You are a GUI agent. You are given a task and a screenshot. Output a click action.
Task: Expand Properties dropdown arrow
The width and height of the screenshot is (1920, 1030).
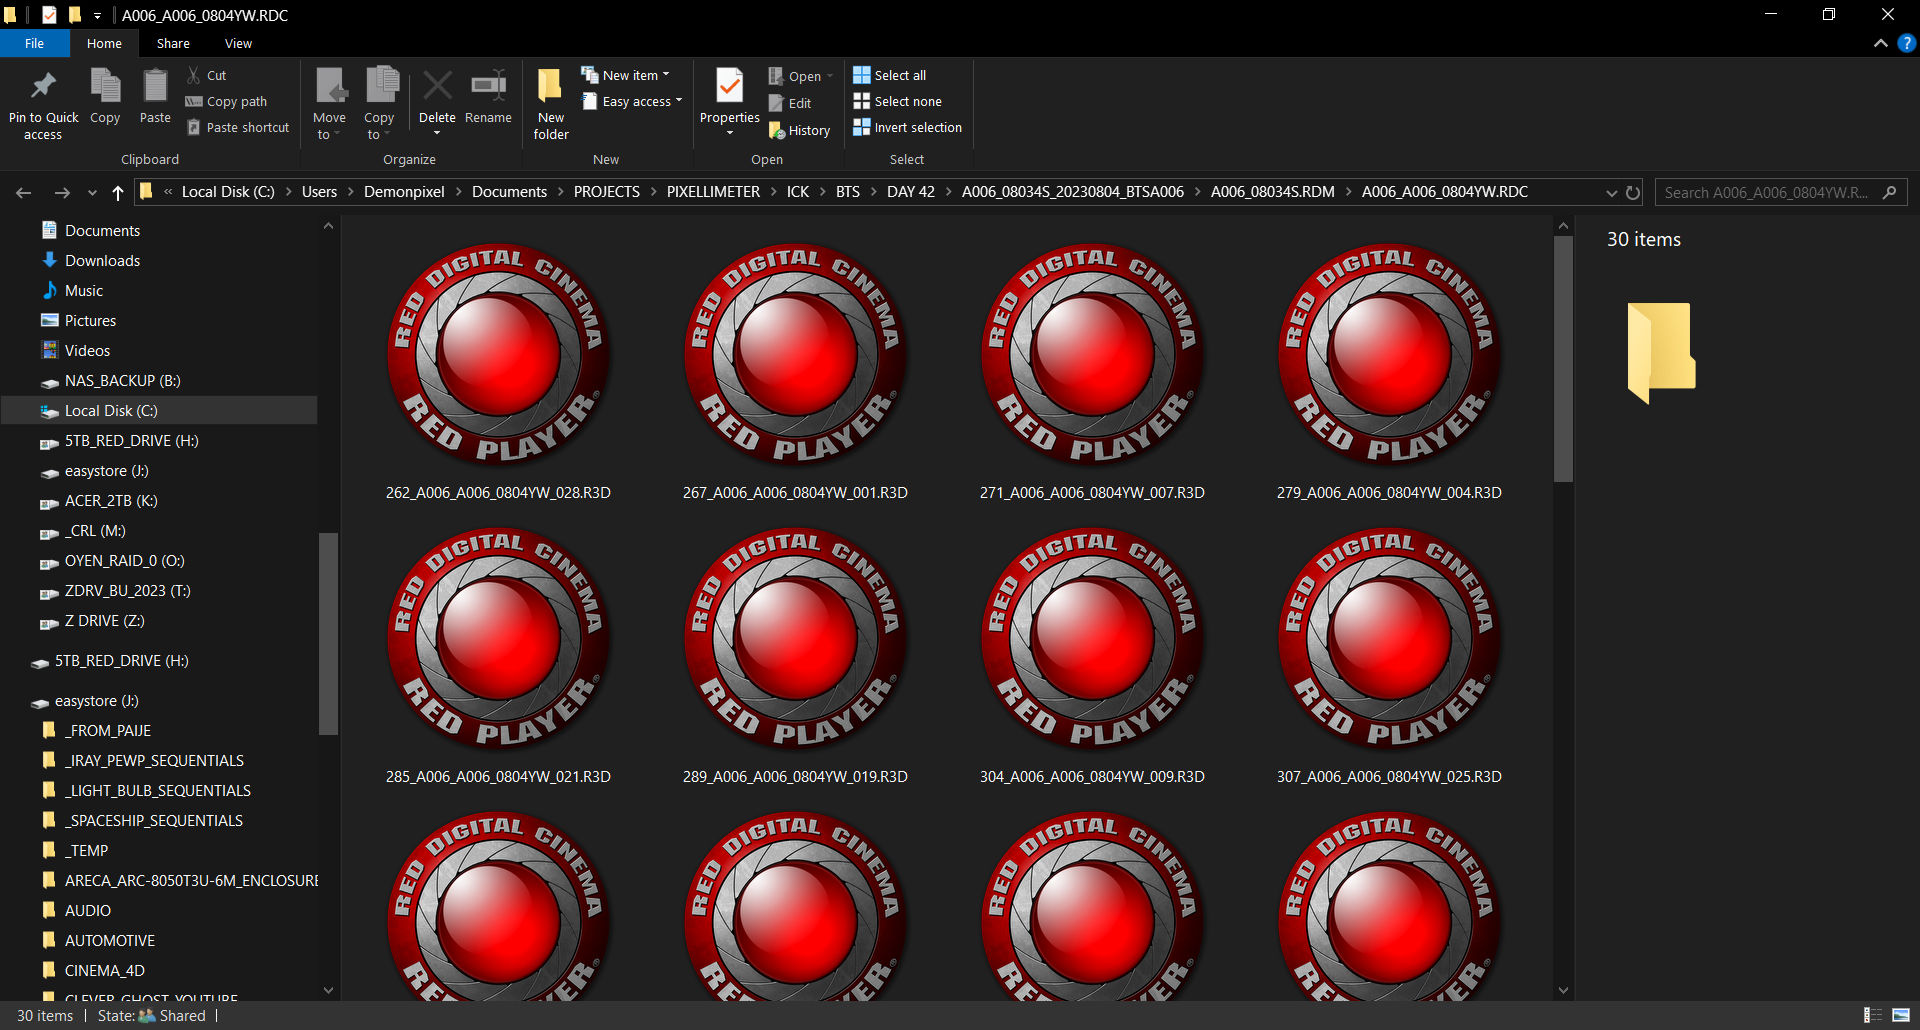730,133
